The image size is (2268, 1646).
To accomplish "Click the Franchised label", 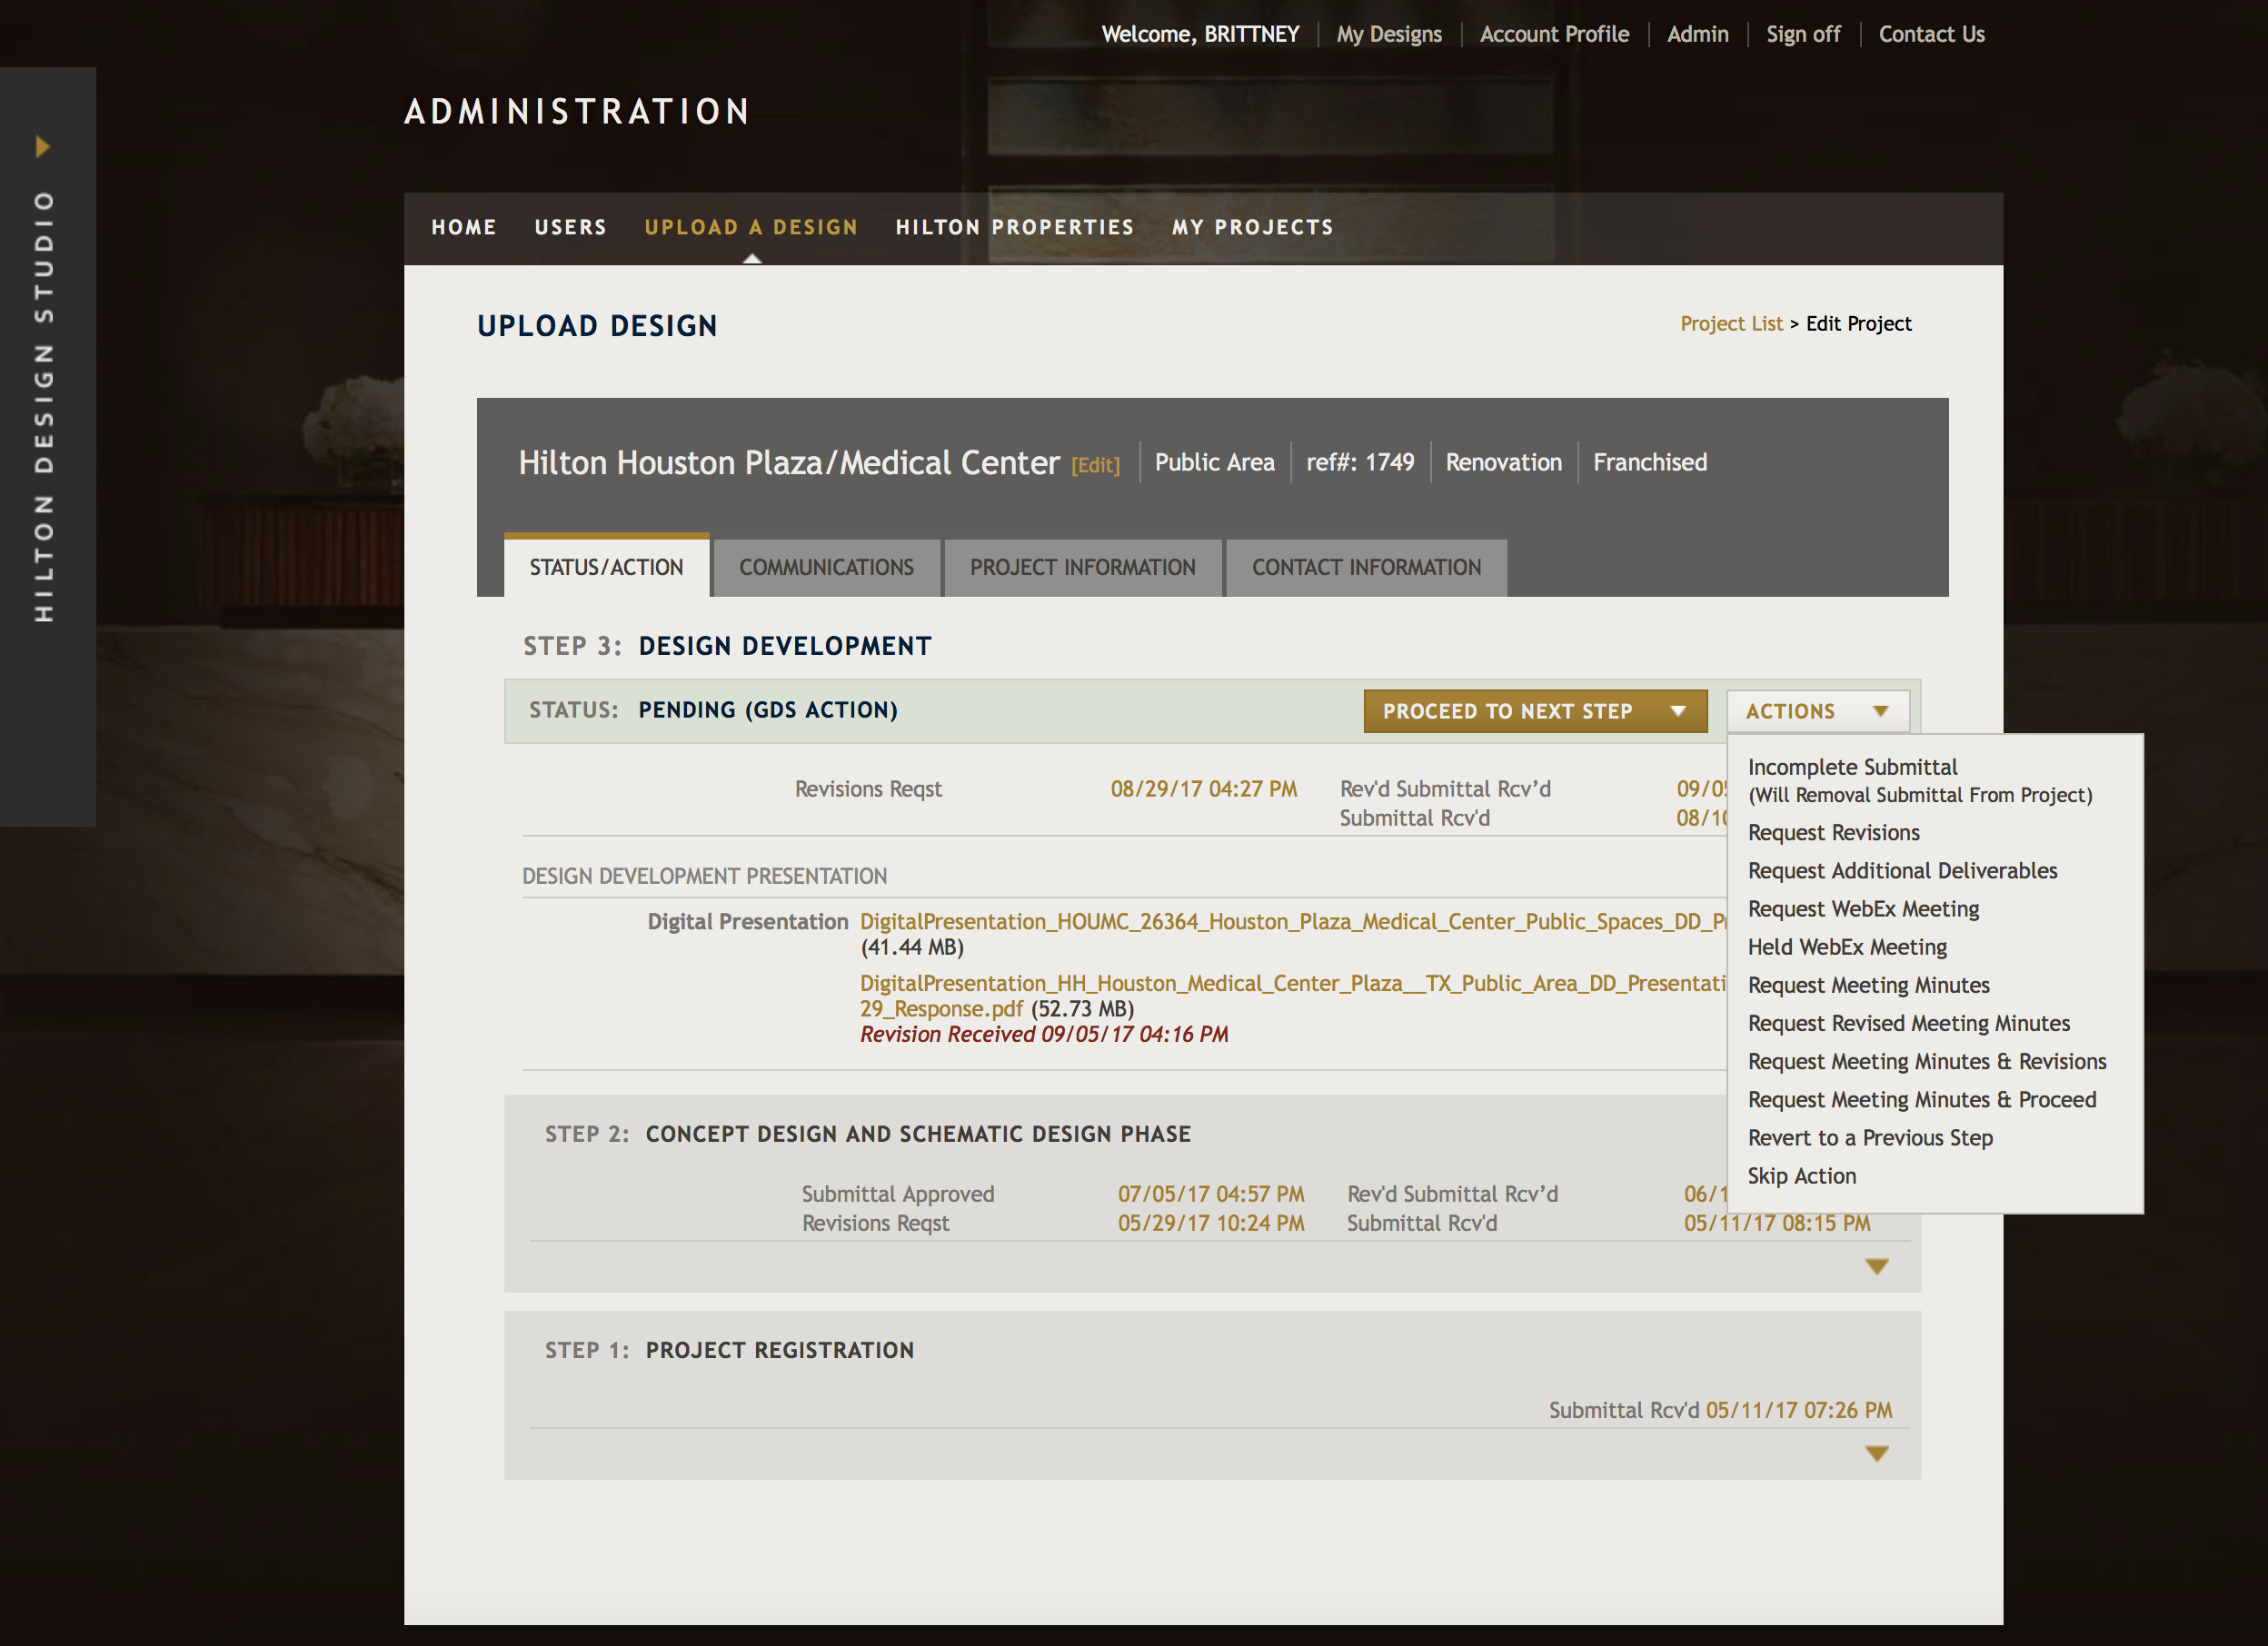I will point(1650,462).
